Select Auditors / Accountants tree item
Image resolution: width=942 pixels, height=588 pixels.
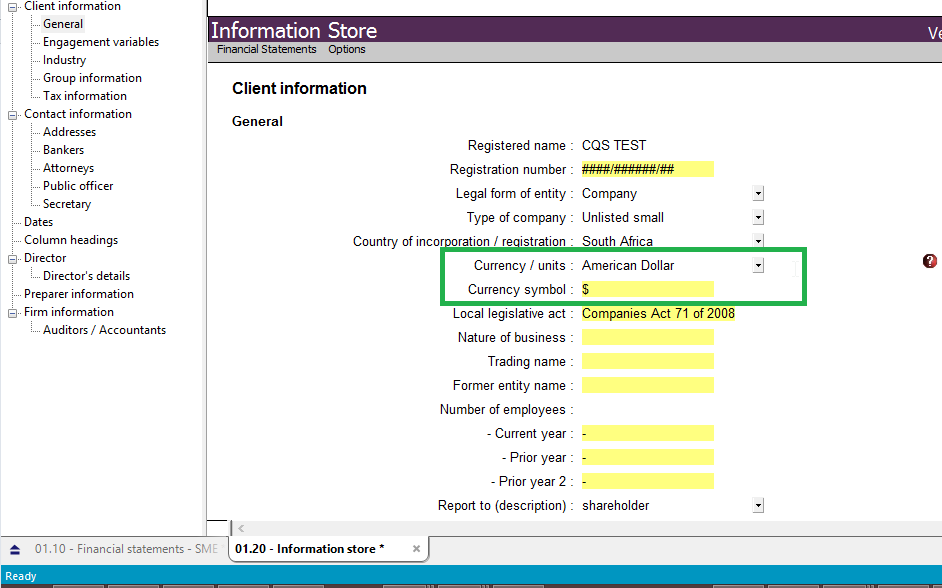coord(104,330)
